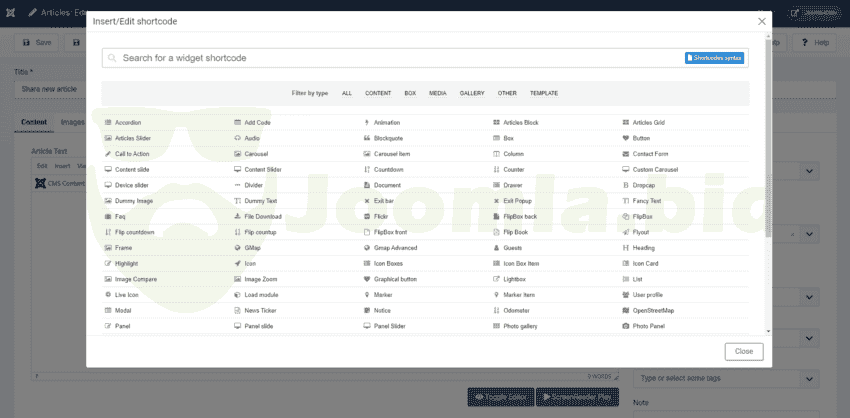Show ALL shortcode types
Screen dimensions: 850x418
point(347,93)
